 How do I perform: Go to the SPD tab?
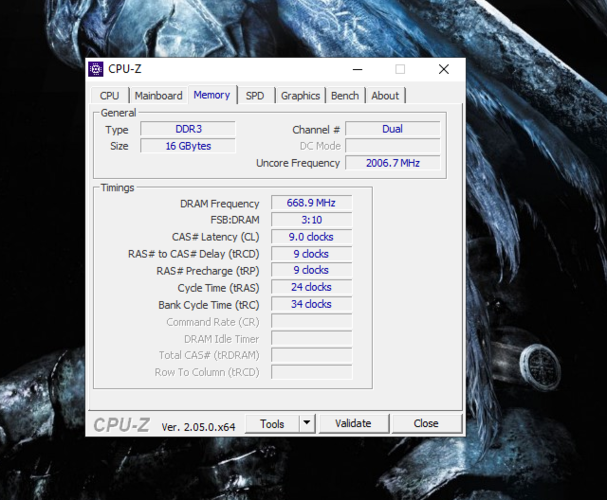255,96
